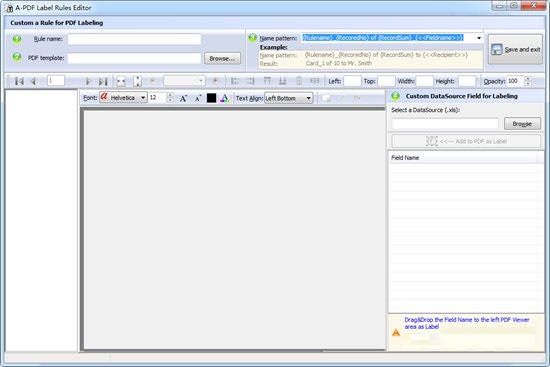Go to the next page
Image resolution: width=550 pixels, height=367 pixels.
click(88, 81)
